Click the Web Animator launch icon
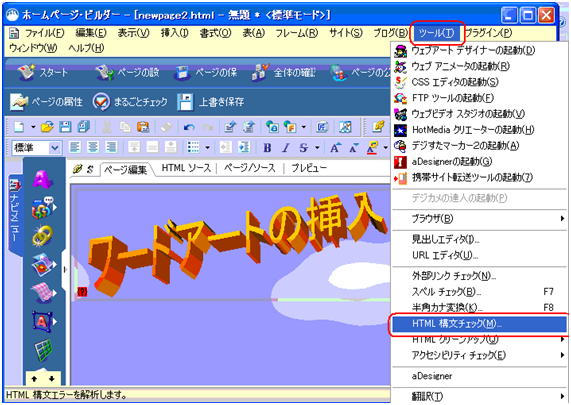Image resolution: width=571 pixels, height=405 pixels. 401,66
